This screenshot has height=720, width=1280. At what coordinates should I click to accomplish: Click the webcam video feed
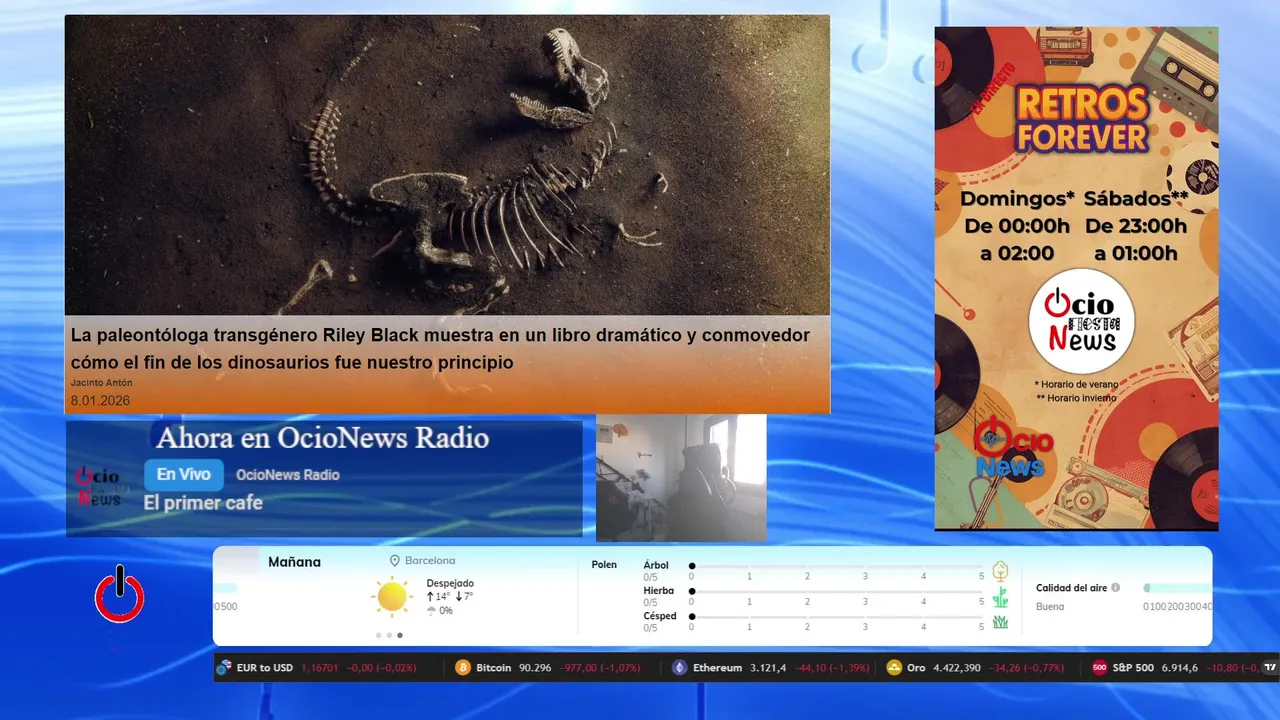681,478
